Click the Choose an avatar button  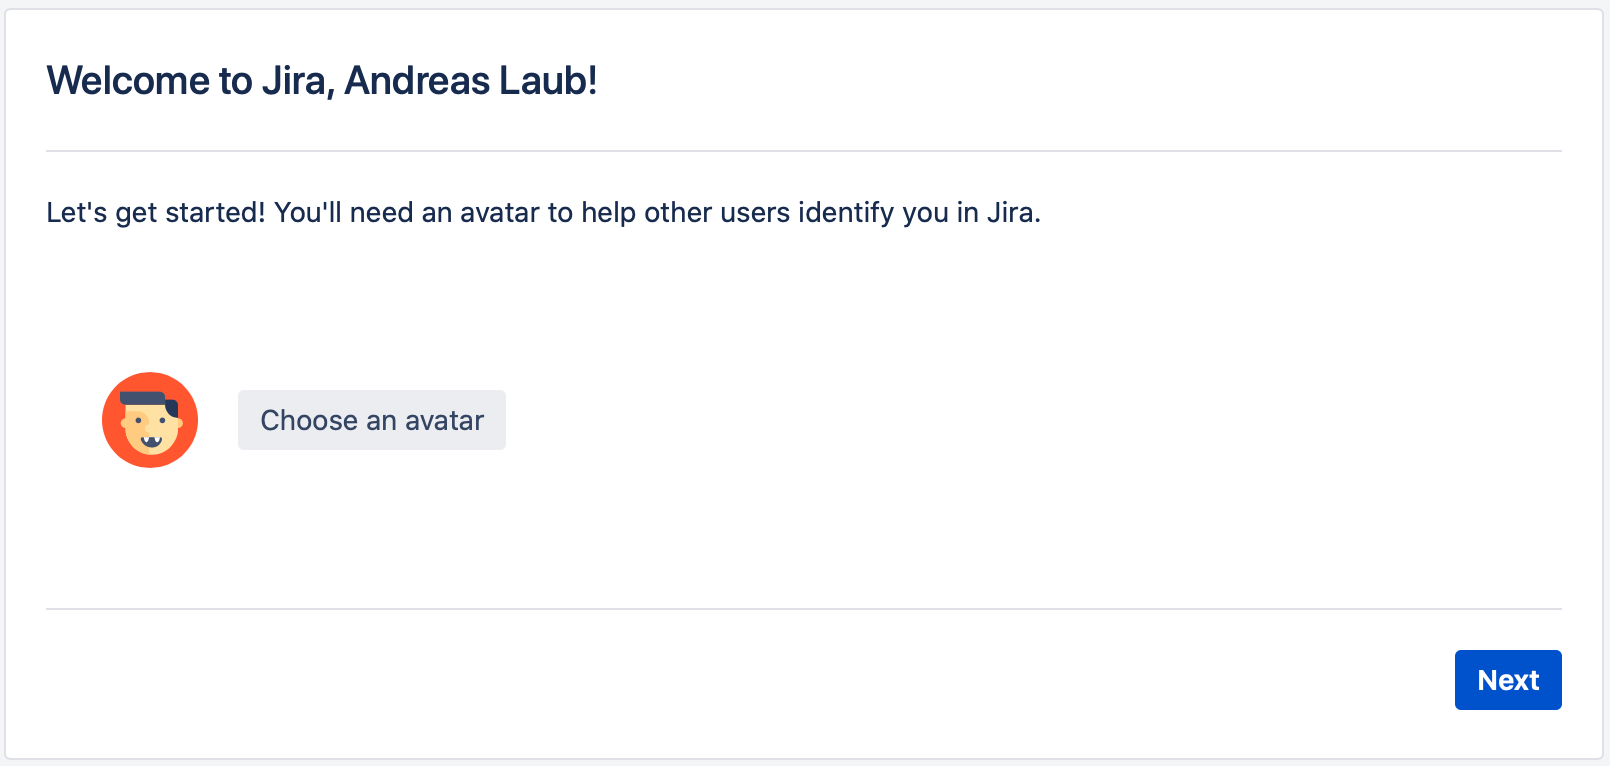(372, 420)
